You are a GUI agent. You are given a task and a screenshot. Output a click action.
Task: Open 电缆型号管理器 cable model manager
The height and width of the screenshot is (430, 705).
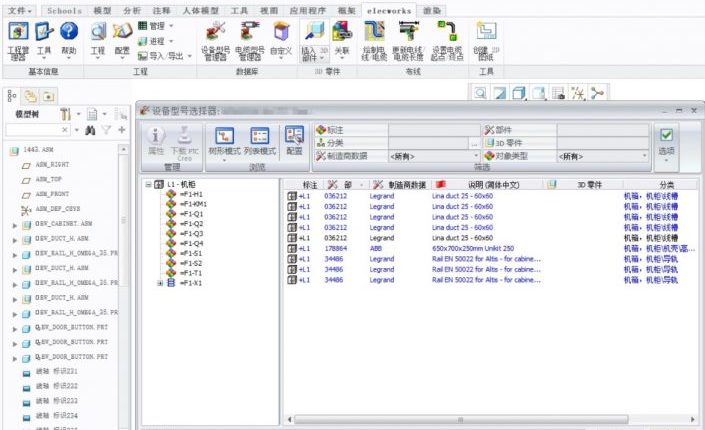250,31
